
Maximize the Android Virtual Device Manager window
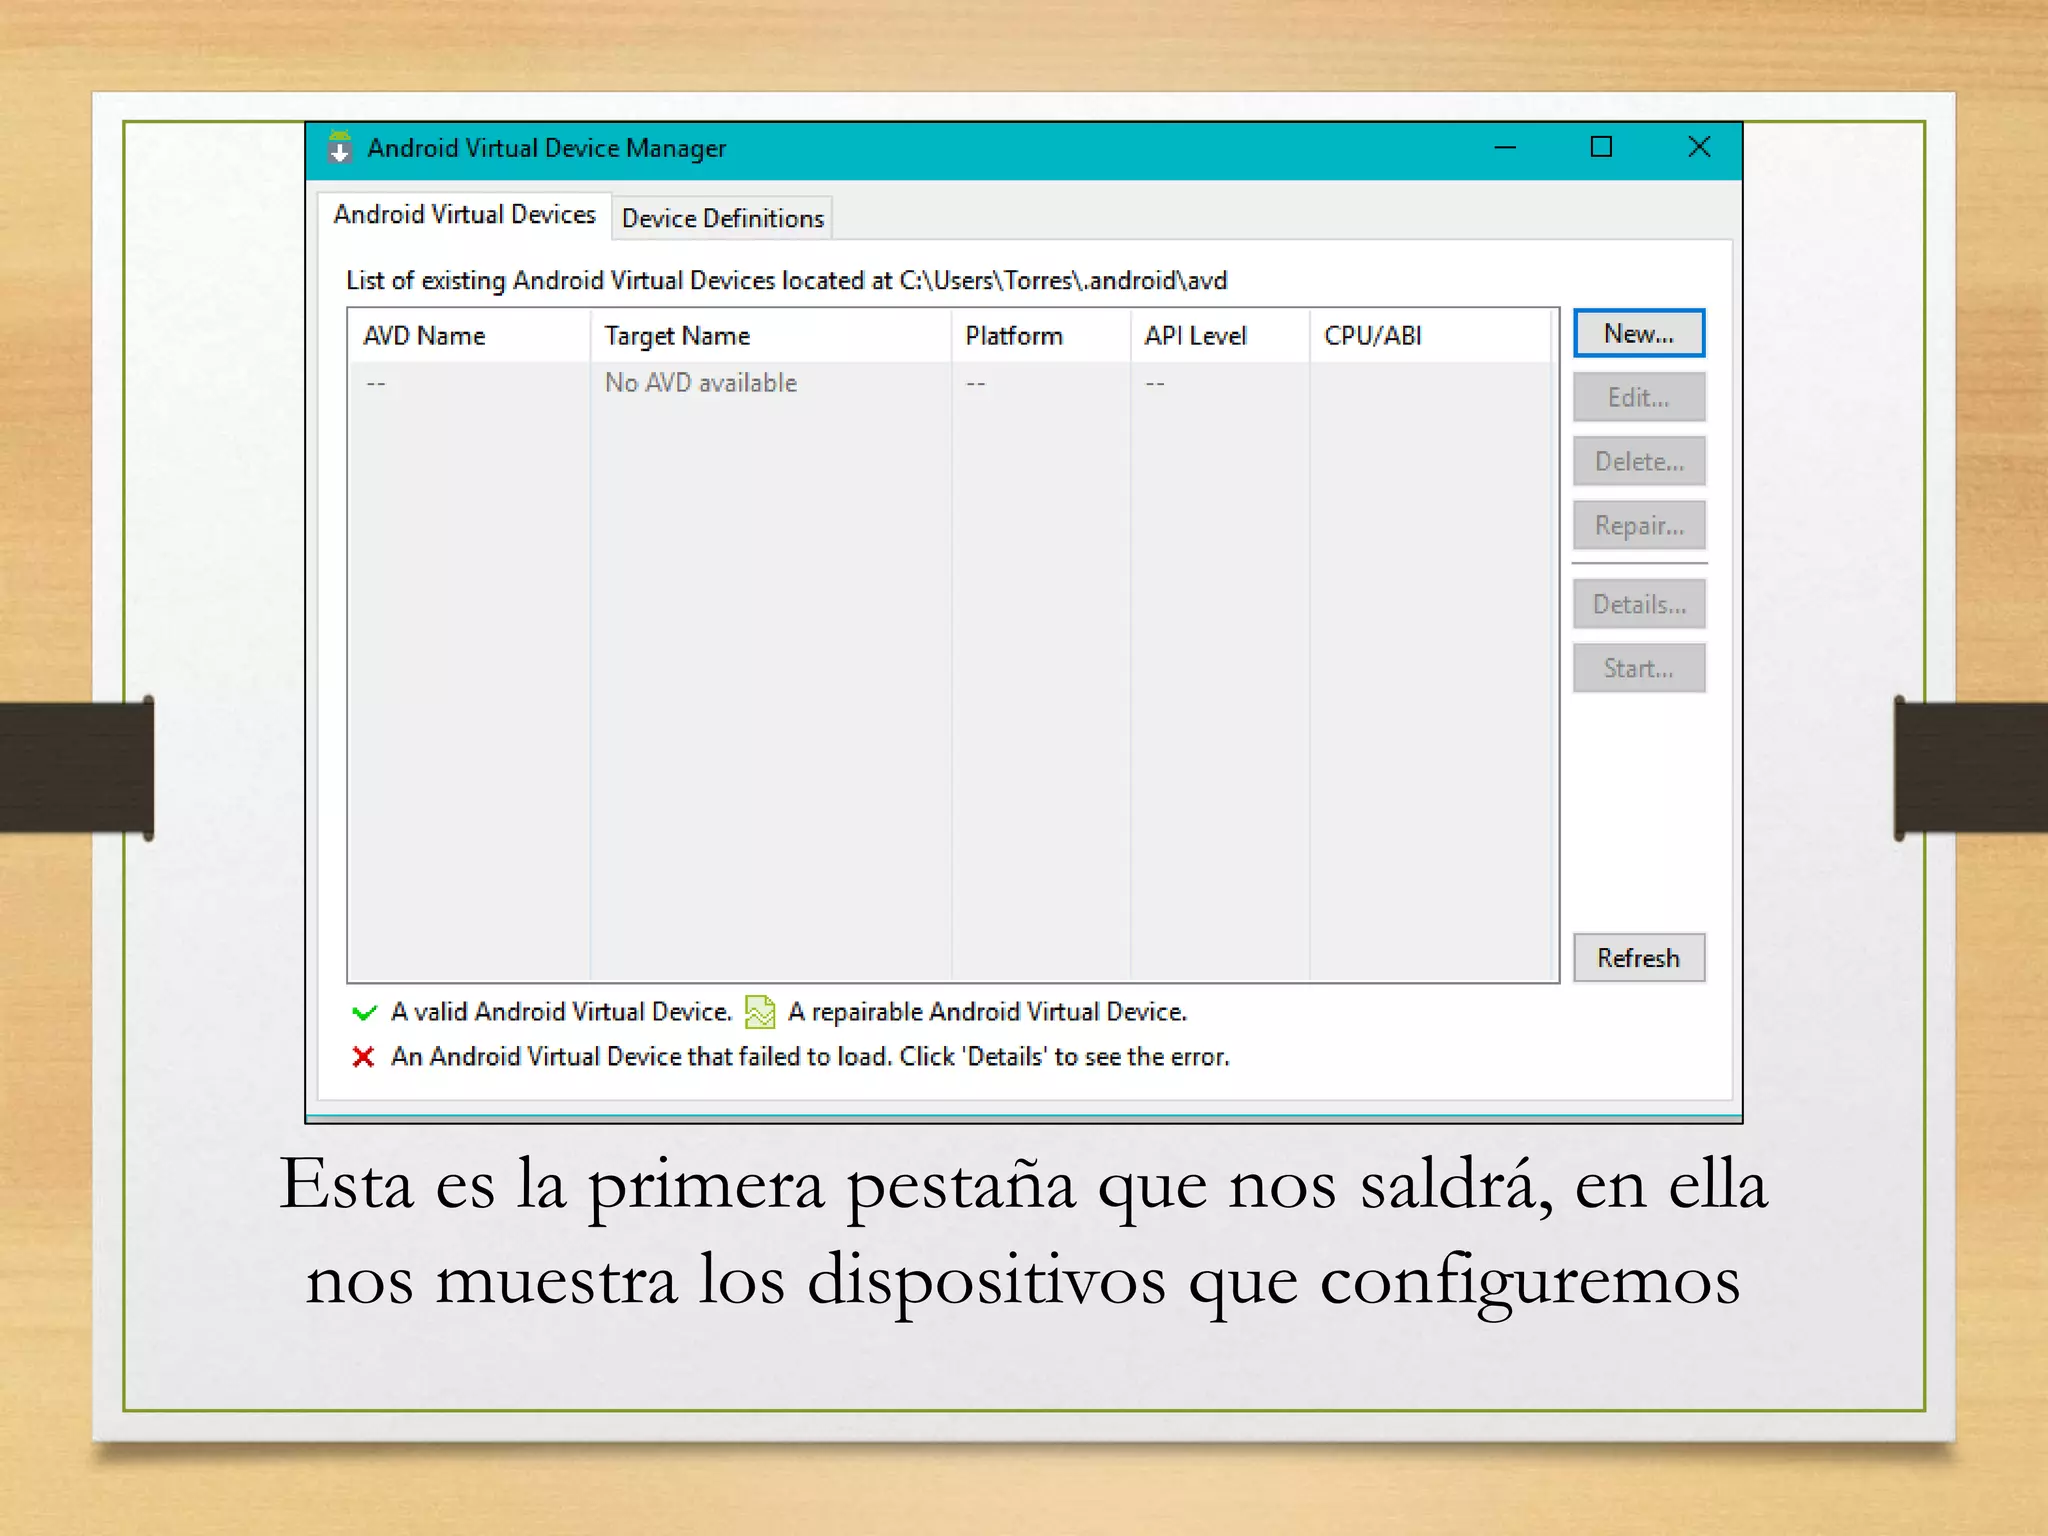(1601, 148)
